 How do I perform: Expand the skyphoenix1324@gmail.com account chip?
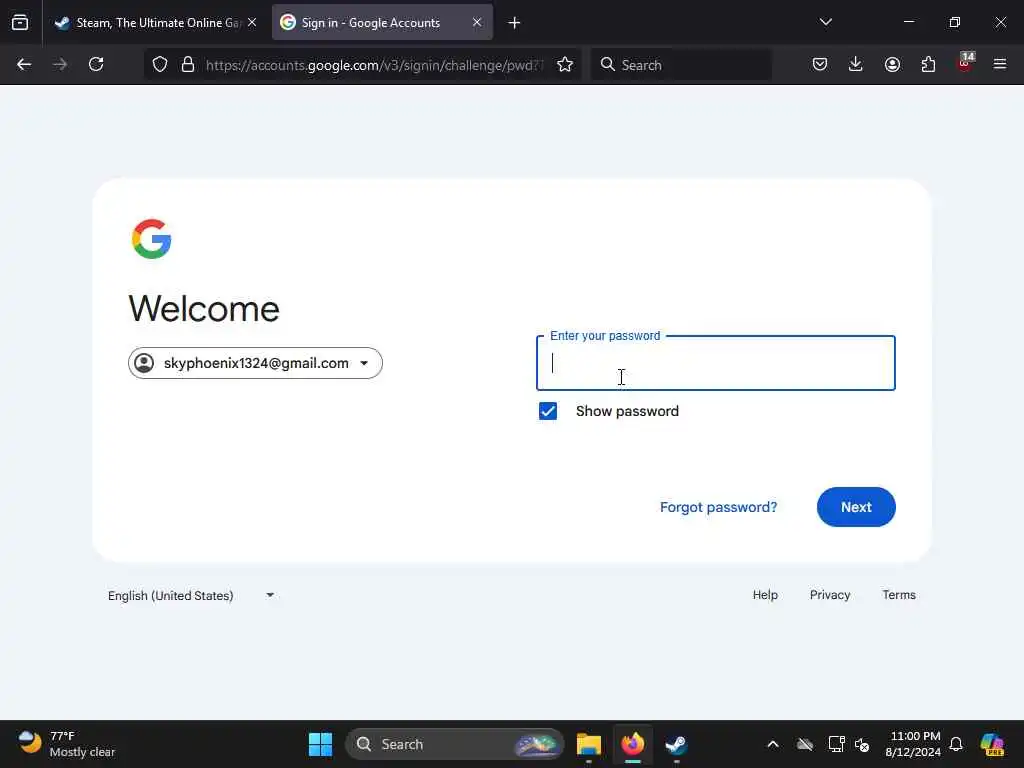[255, 363]
